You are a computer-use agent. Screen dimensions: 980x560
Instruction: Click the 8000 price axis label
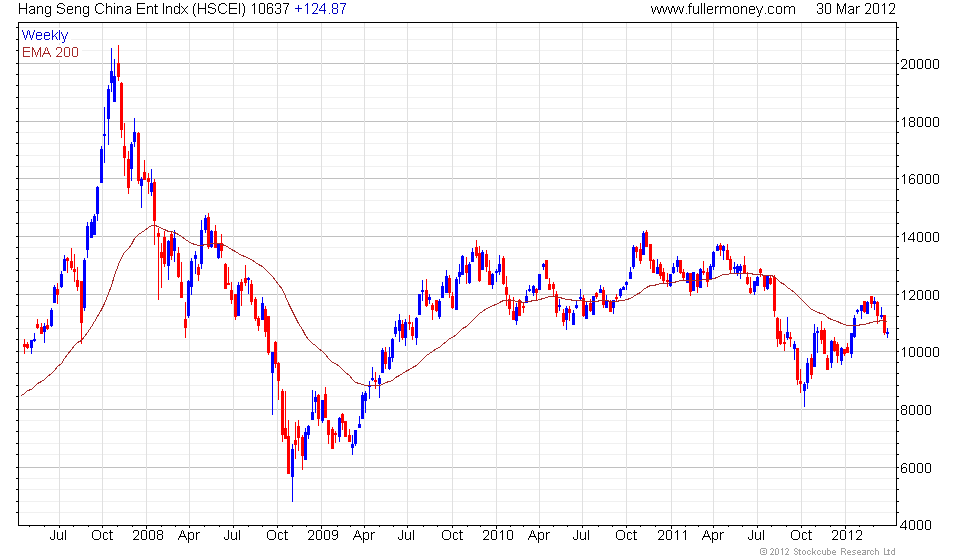coord(916,411)
